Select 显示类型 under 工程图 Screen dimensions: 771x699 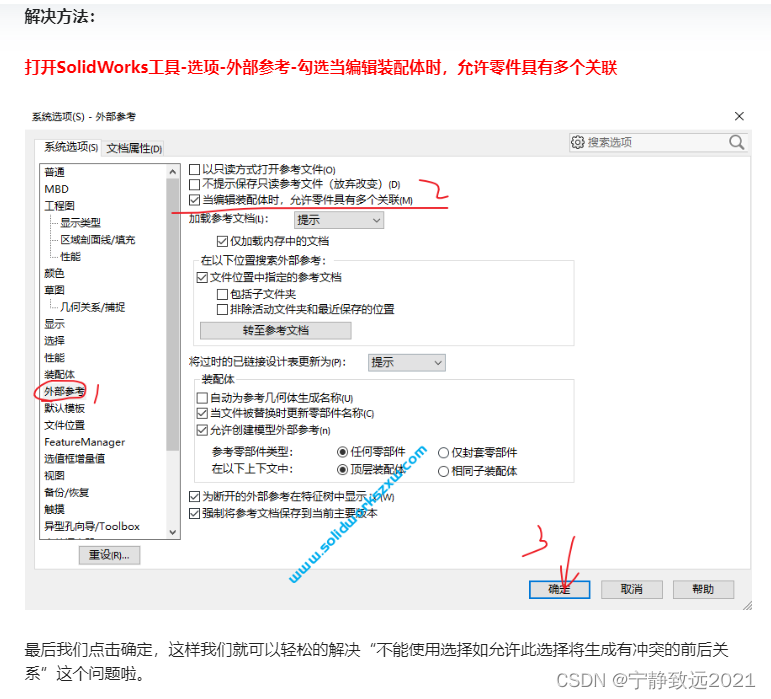(x=80, y=223)
